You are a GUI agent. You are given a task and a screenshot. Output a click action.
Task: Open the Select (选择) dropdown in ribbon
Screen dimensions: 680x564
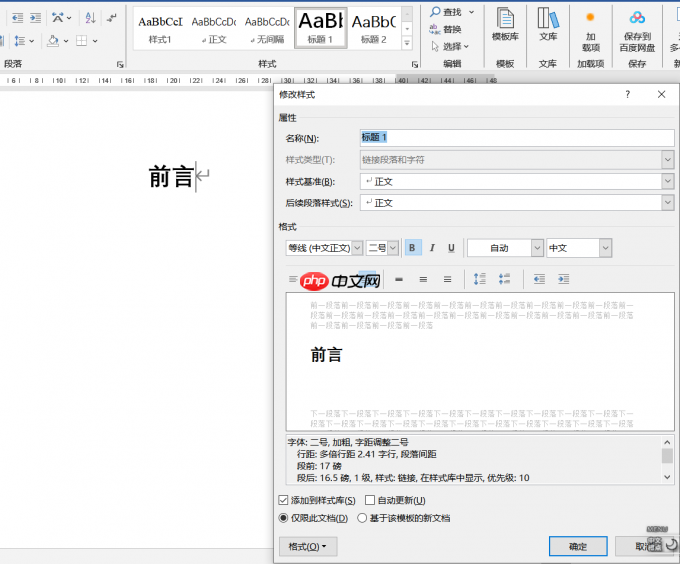click(x=450, y=46)
